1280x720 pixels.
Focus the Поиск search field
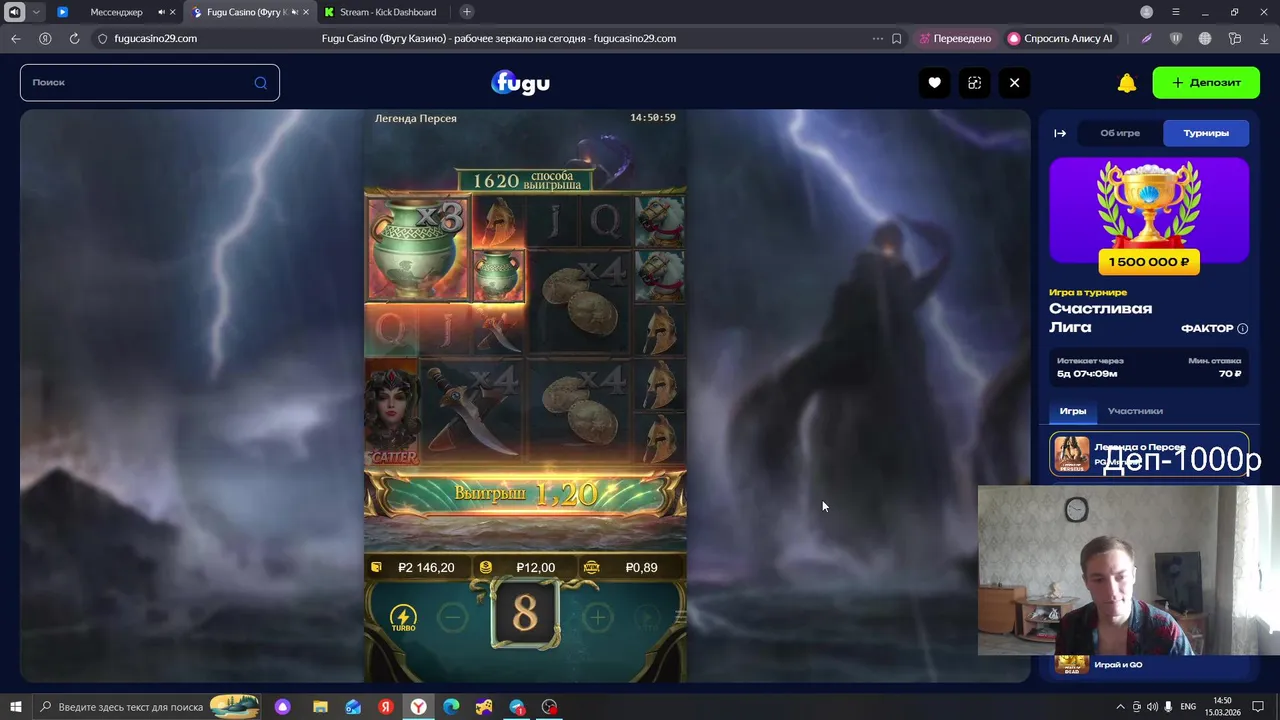150,83
